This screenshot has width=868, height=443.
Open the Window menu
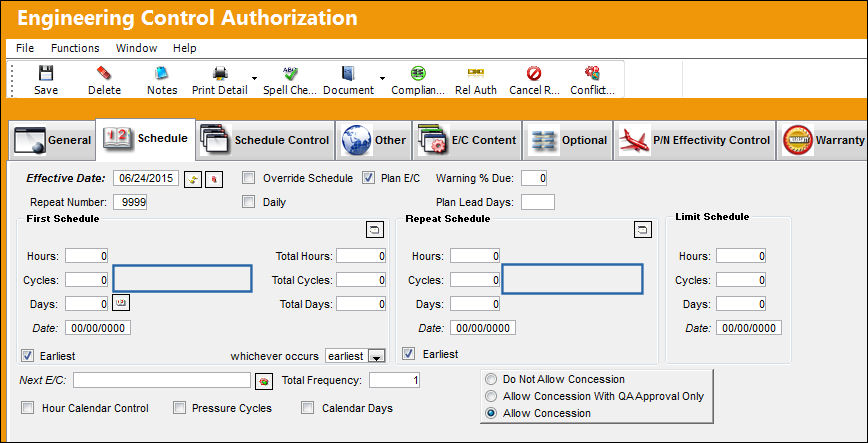[136, 48]
